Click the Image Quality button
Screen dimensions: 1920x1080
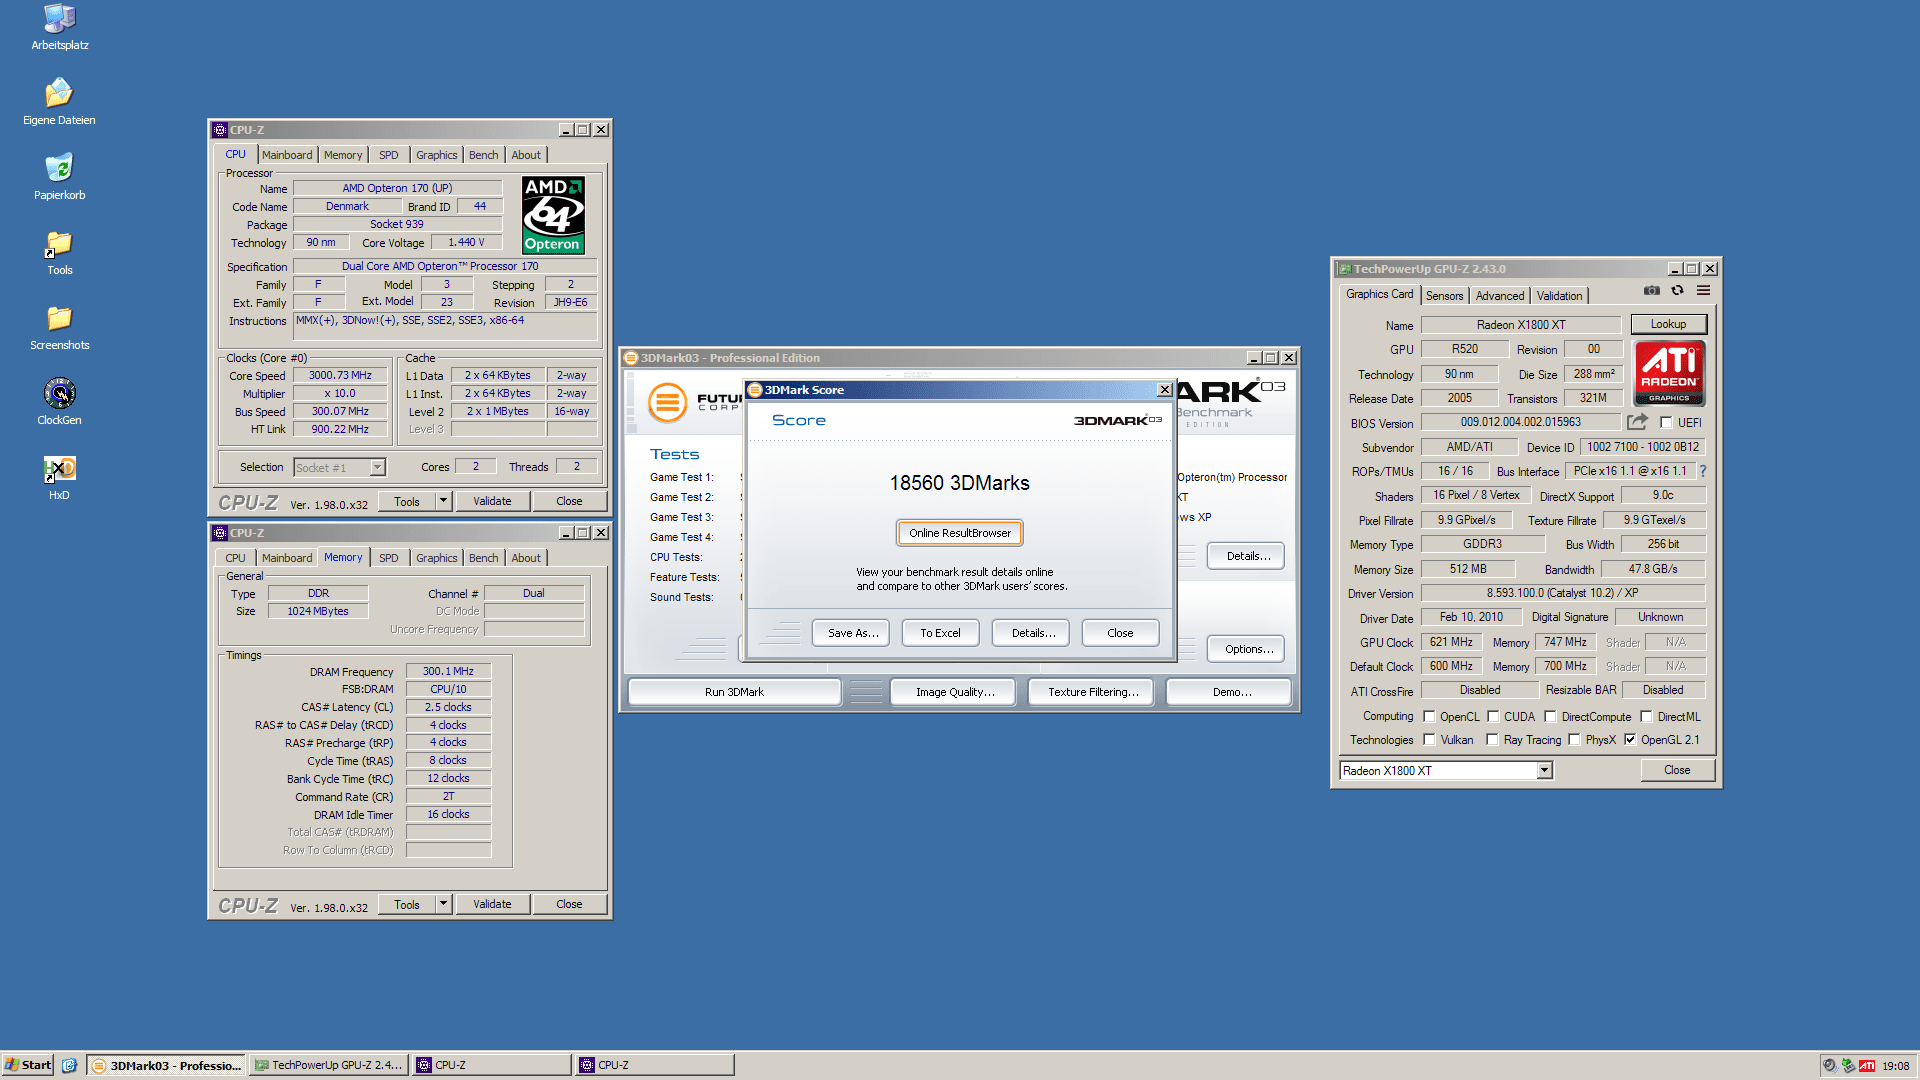(955, 692)
